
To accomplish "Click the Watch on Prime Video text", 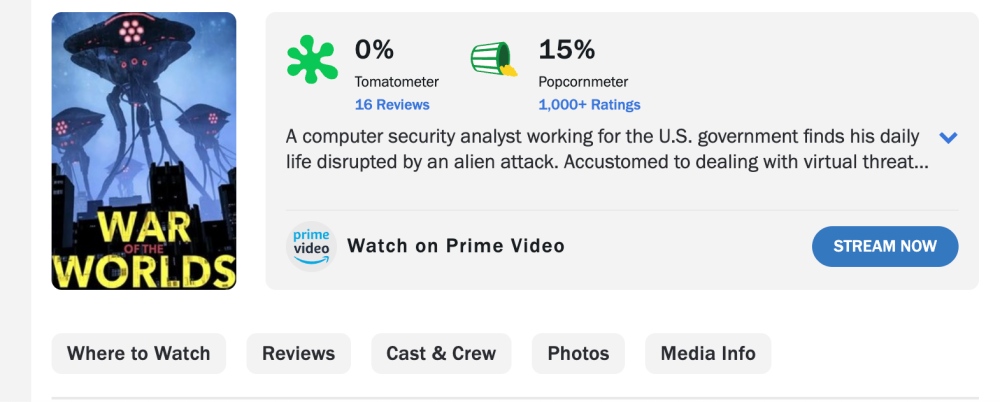I will tap(456, 246).
